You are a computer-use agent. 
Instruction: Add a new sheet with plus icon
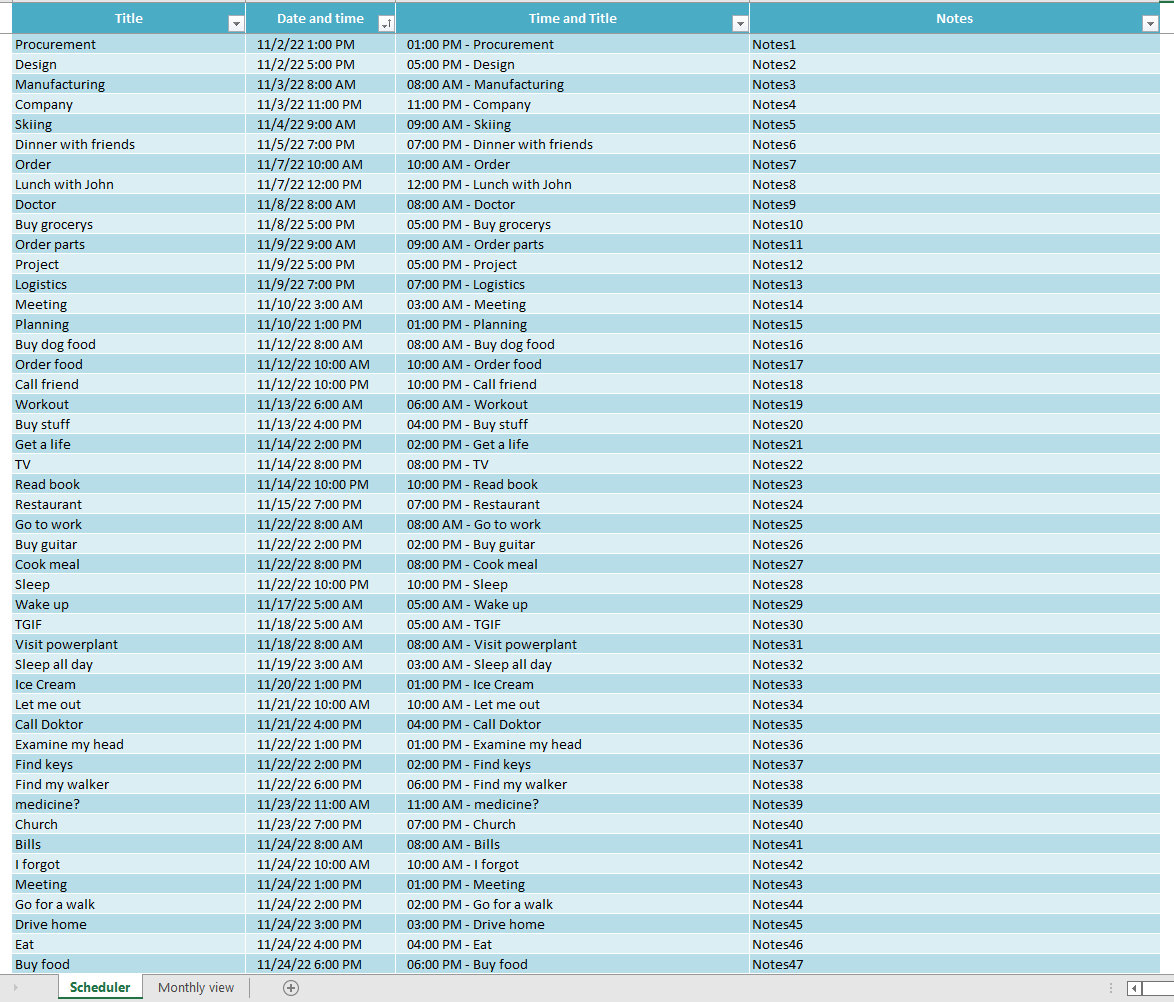point(291,988)
